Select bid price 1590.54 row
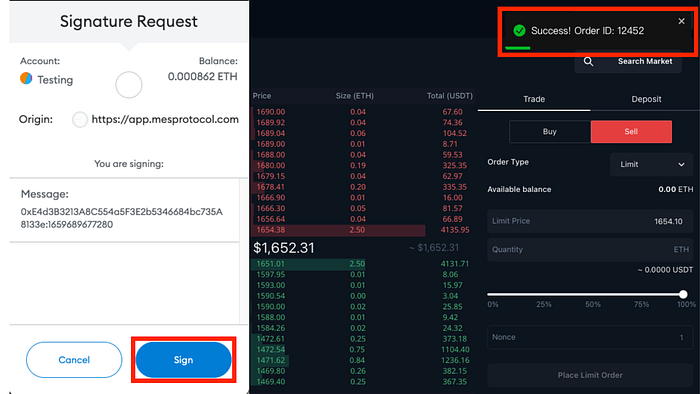The width and height of the screenshot is (700, 394). pyautogui.click(x=362, y=296)
